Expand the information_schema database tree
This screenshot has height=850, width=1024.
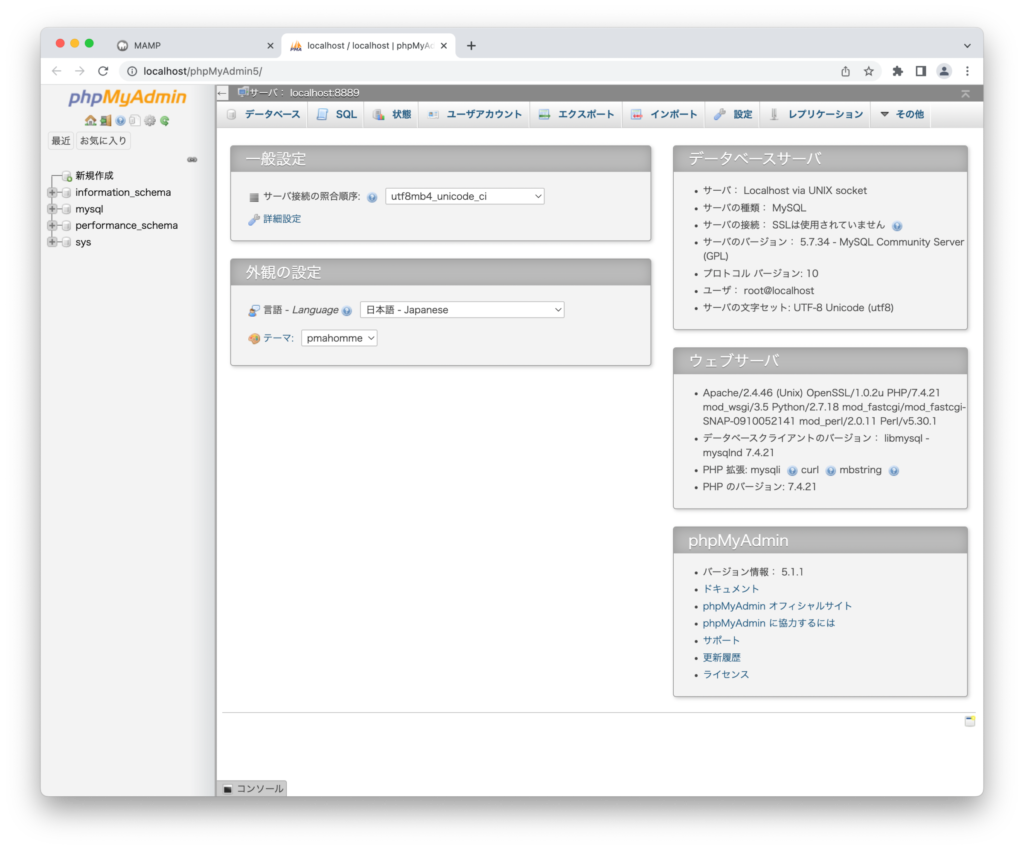click(52, 192)
